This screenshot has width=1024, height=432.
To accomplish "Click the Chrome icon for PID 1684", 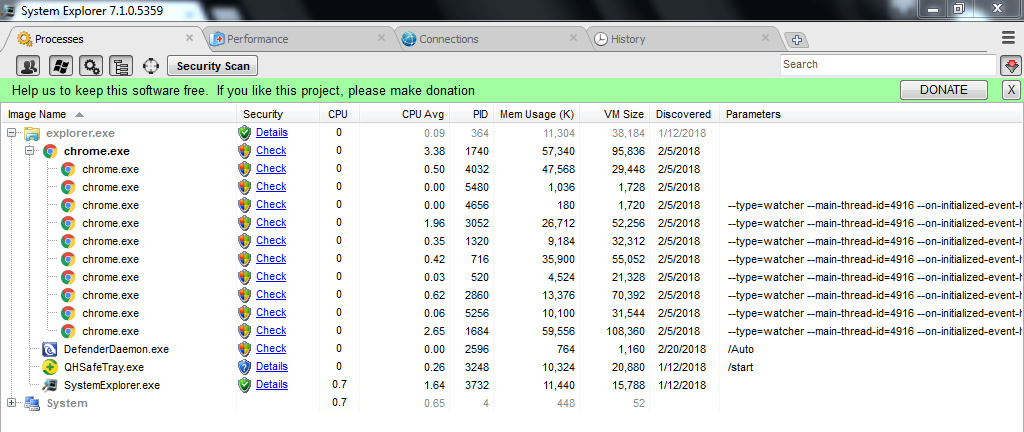I will [68, 332].
